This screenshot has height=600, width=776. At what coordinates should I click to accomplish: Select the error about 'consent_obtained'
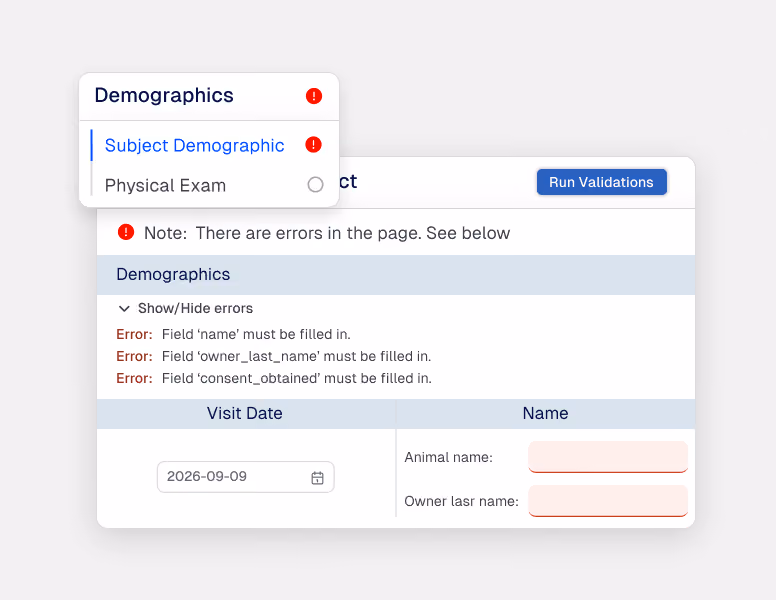point(274,378)
